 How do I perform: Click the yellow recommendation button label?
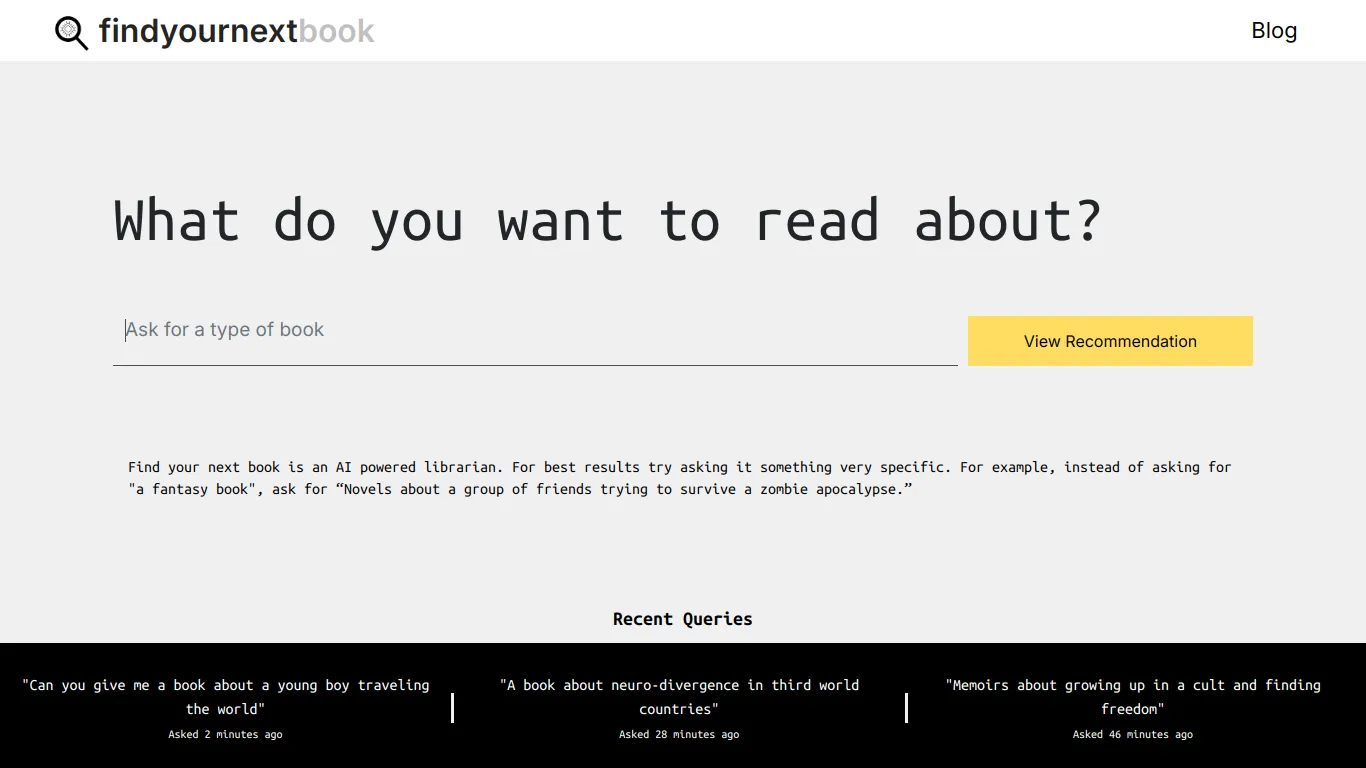click(1110, 341)
